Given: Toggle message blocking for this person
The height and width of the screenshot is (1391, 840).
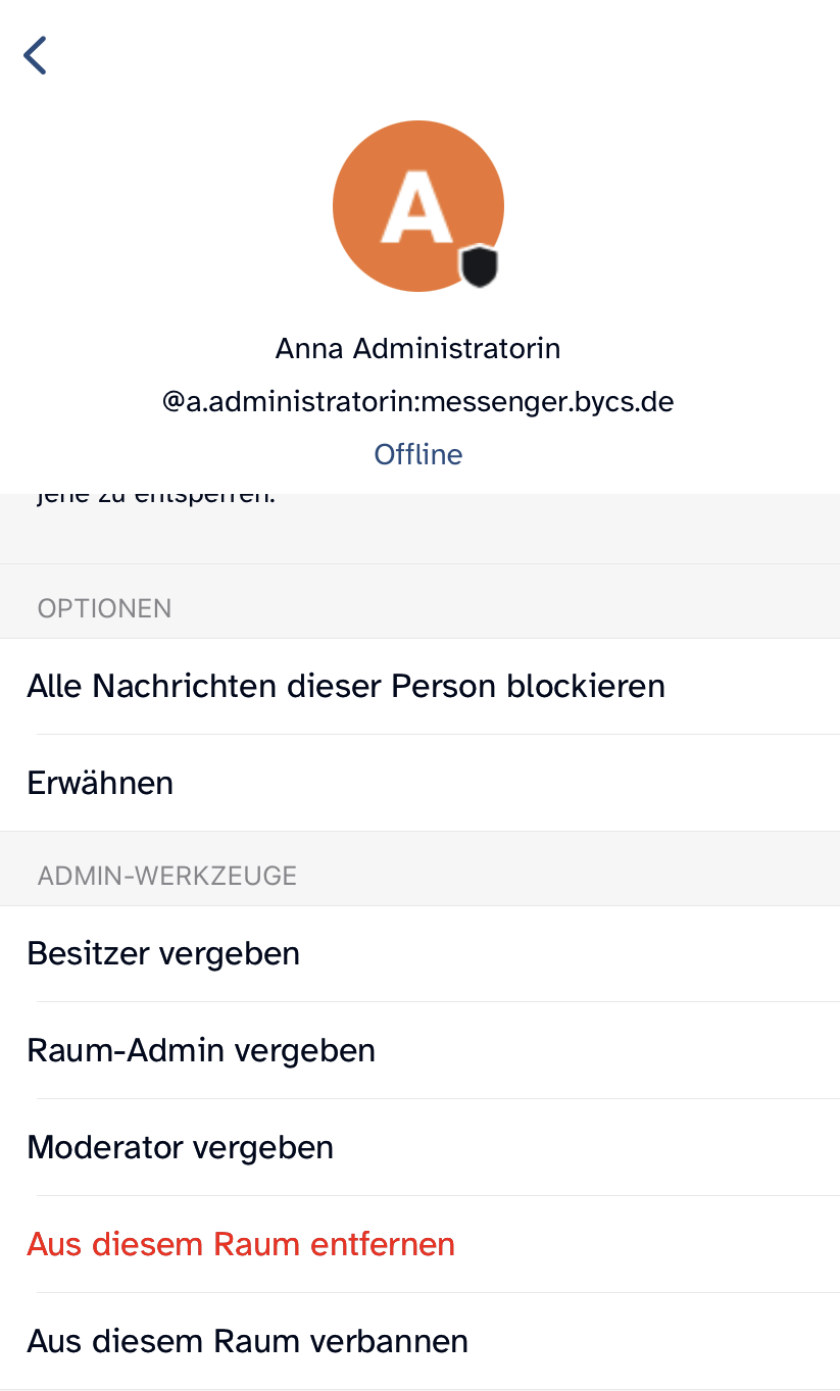Looking at the screenshot, I should tap(345, 686).
